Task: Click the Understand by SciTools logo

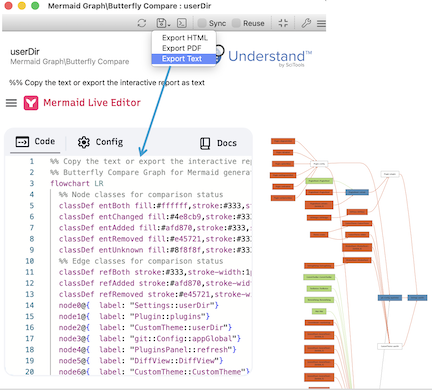Action: click(264, 56)
